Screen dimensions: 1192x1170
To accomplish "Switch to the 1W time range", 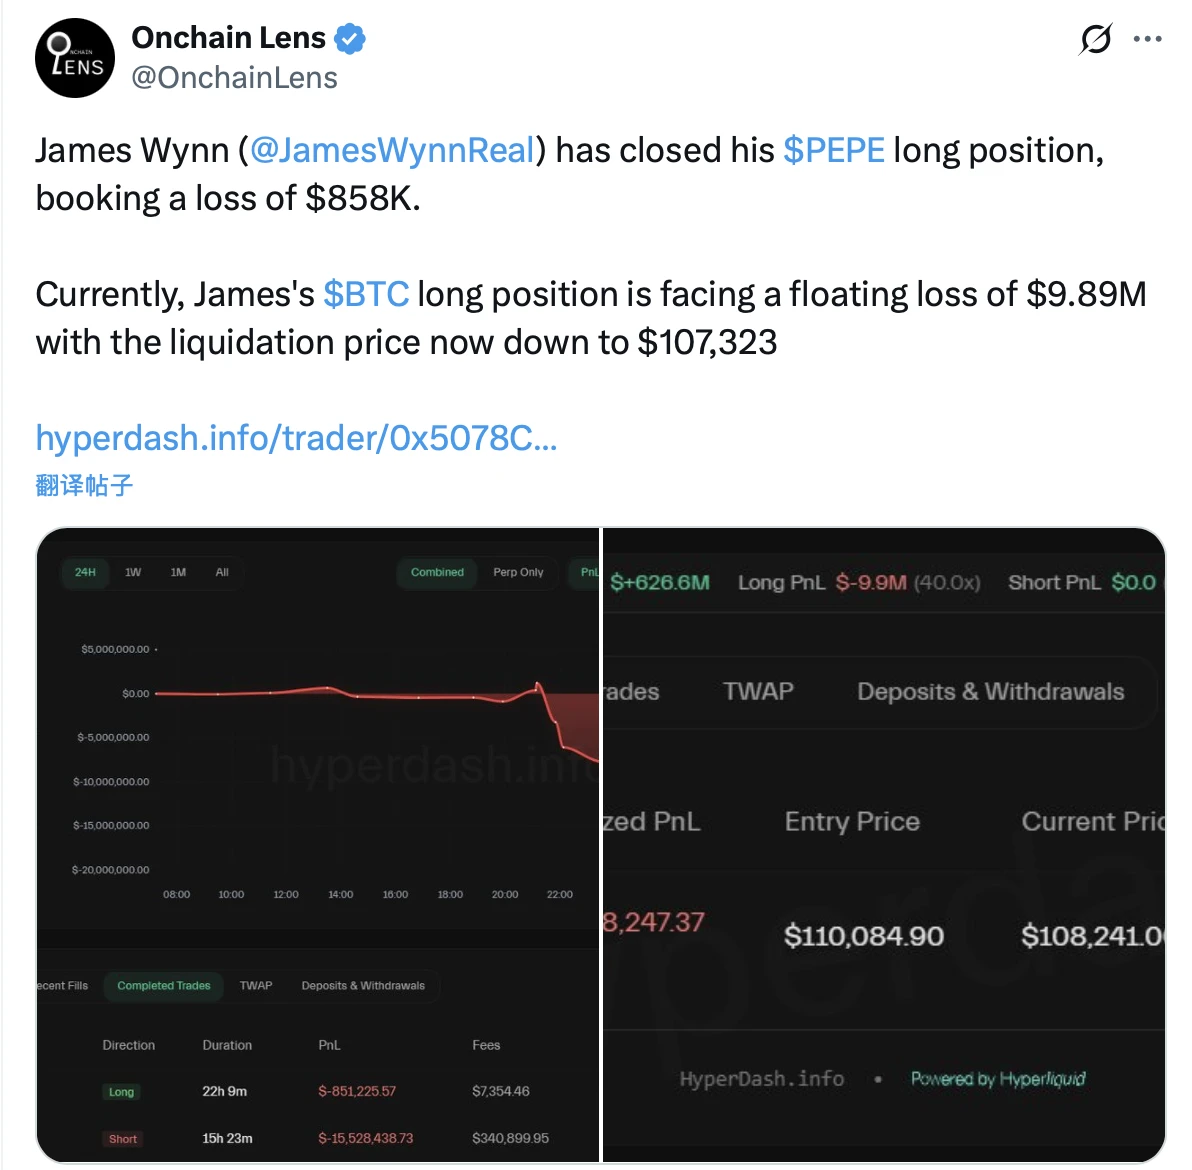I will (133, 572).
